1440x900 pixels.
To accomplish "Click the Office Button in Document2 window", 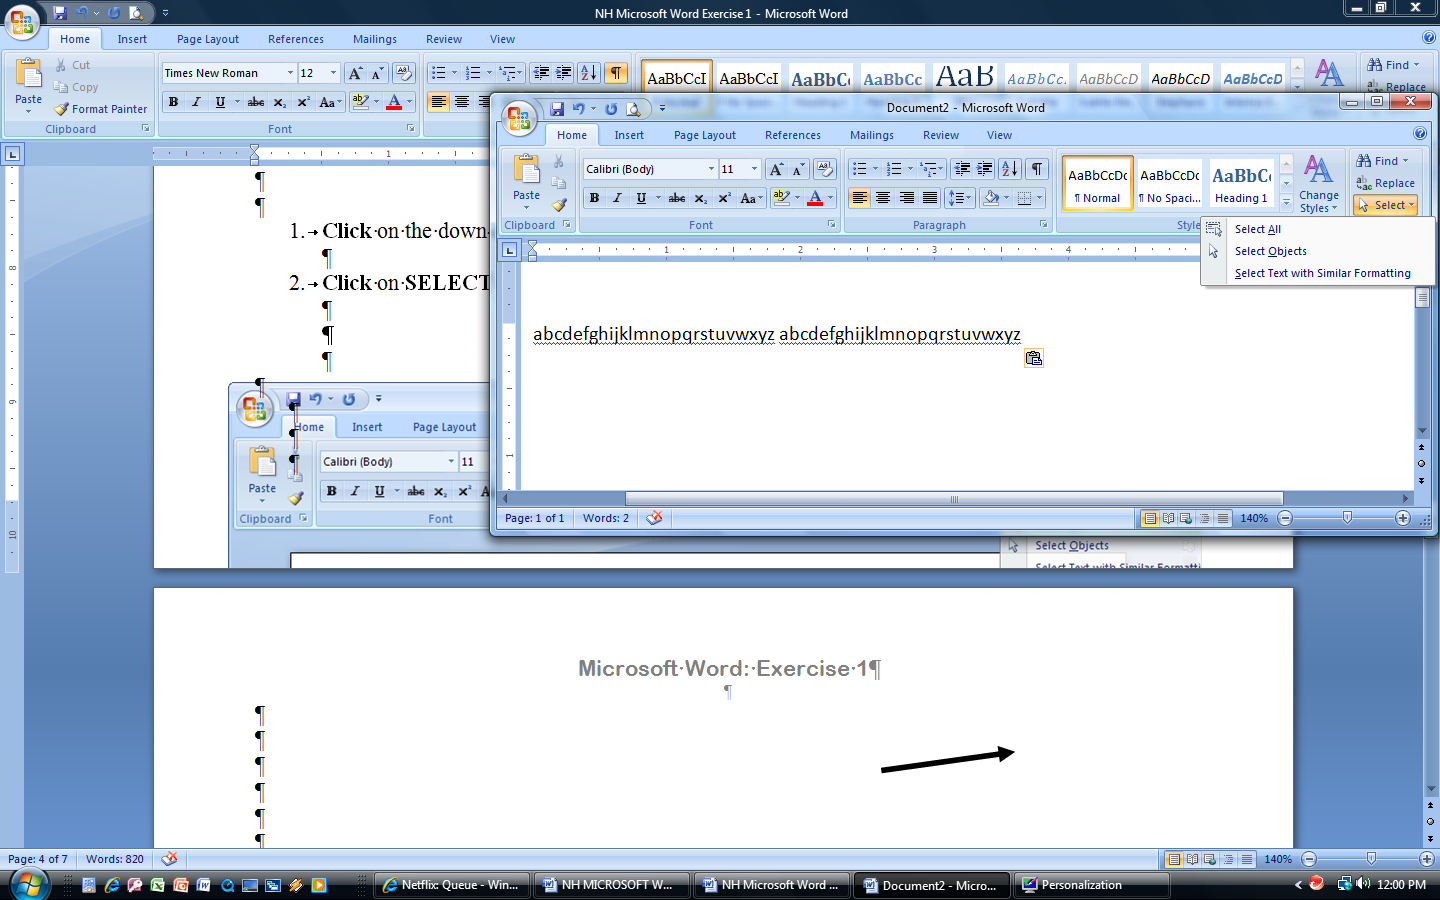I will [519, 118].
